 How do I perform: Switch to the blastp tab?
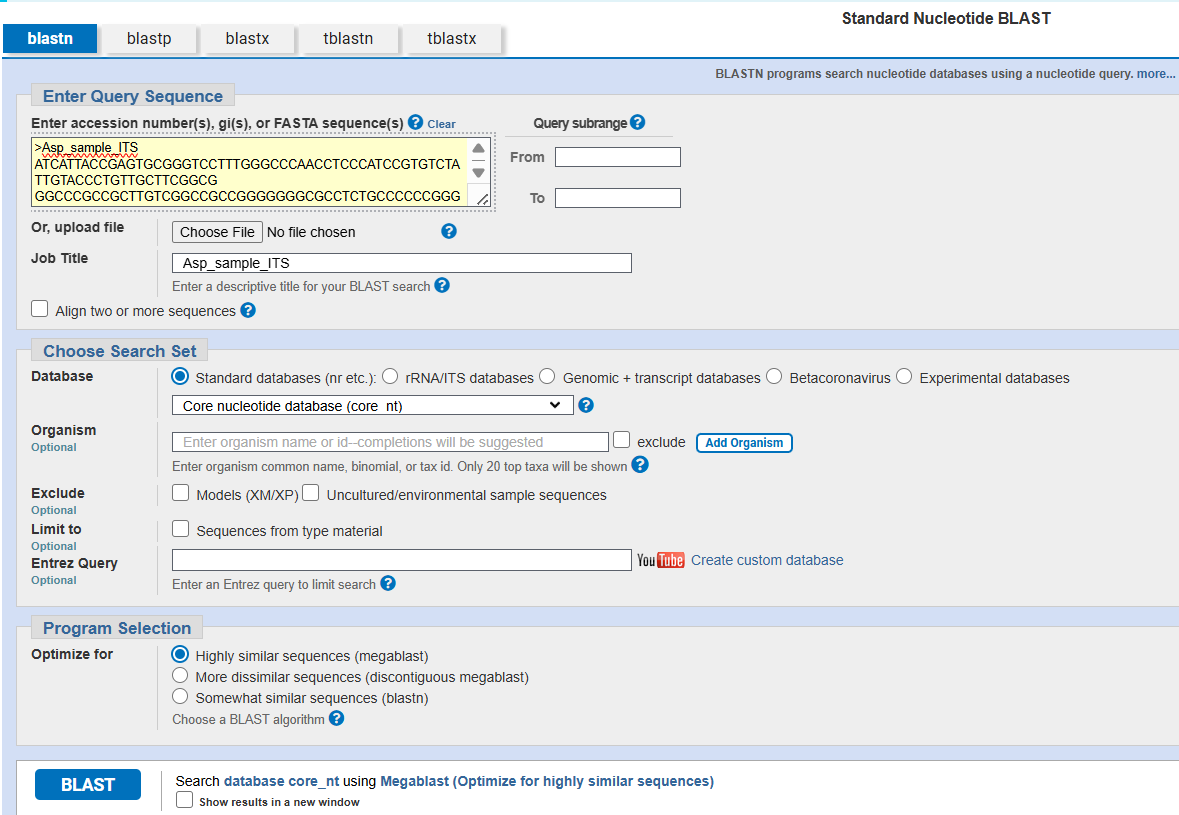[x=149, y=38]
